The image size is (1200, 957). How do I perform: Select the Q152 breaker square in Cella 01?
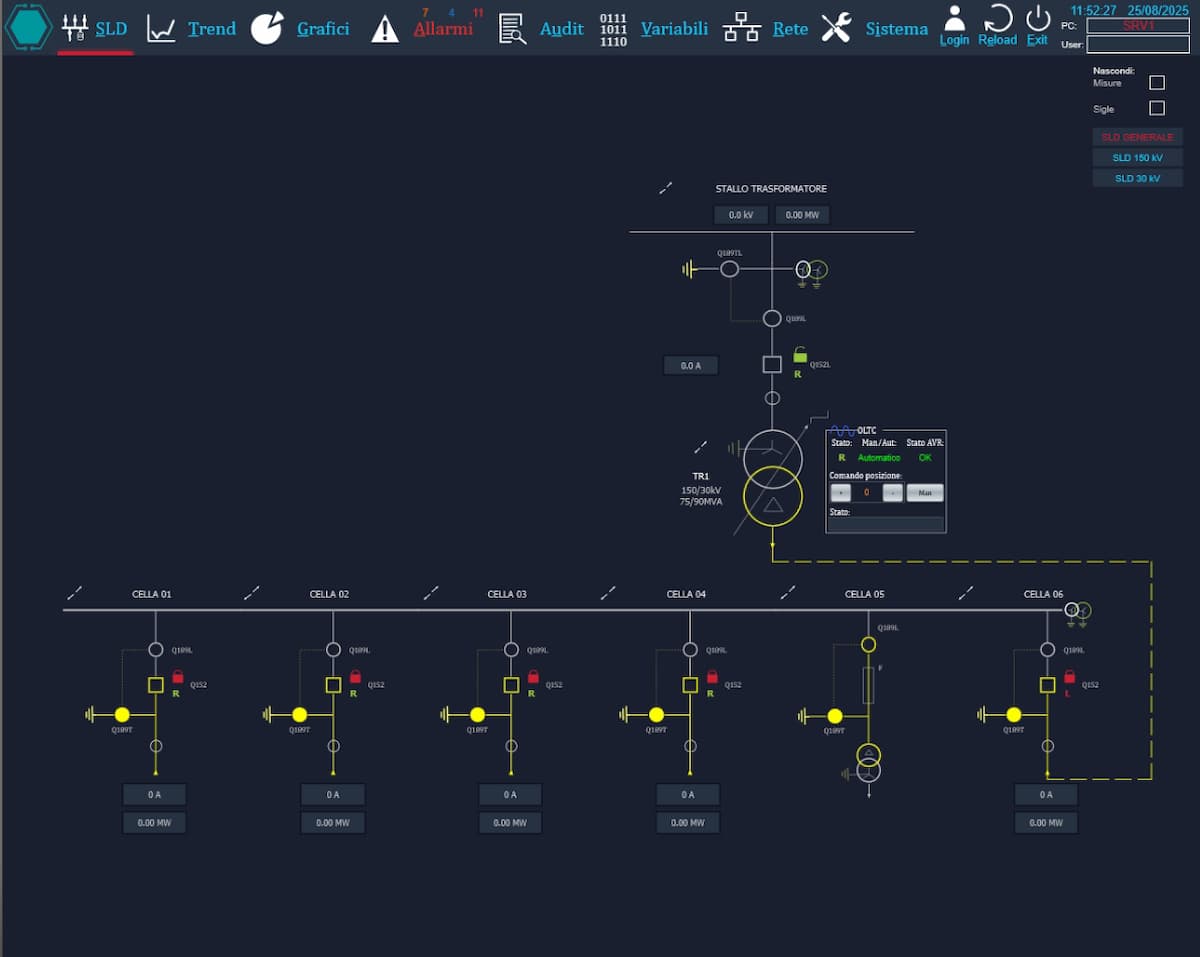(156, 685)
